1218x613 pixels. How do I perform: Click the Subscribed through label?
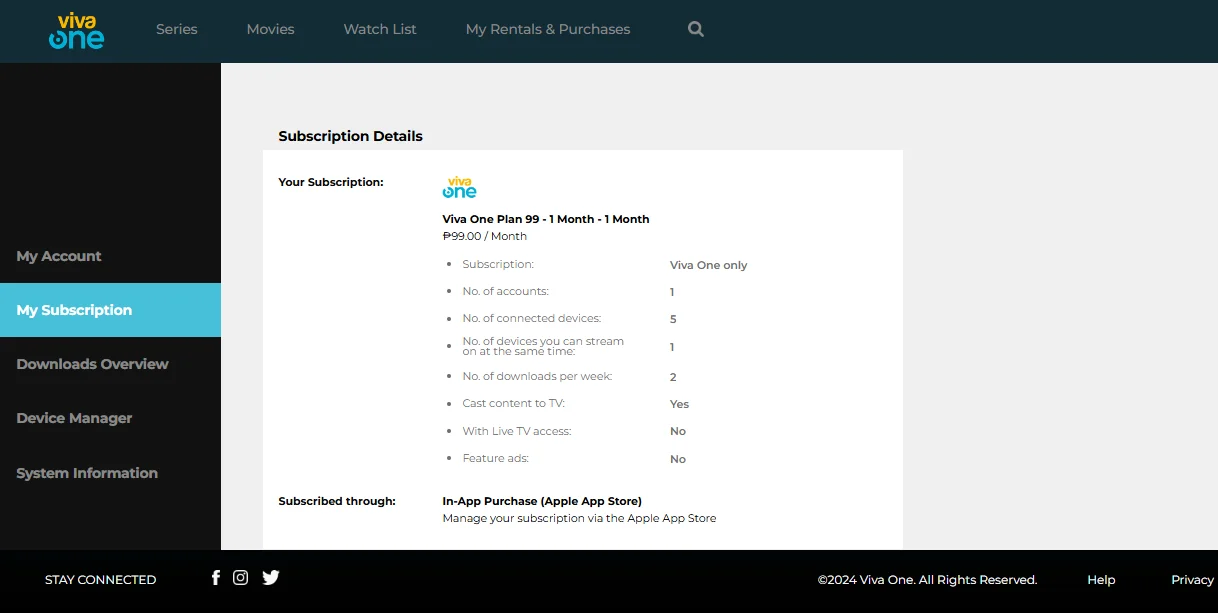337,501
